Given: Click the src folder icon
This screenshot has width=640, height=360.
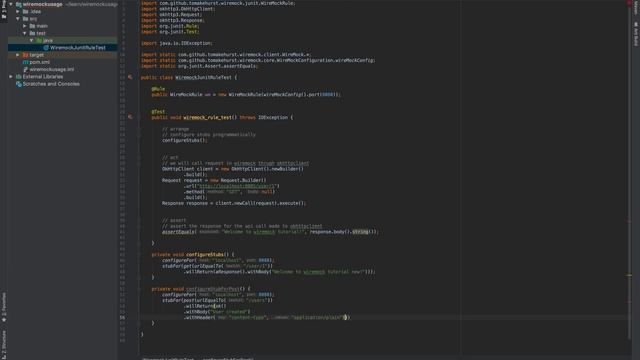Looking at the screenshot, I should pyautogui.click(x=25, y=19).
